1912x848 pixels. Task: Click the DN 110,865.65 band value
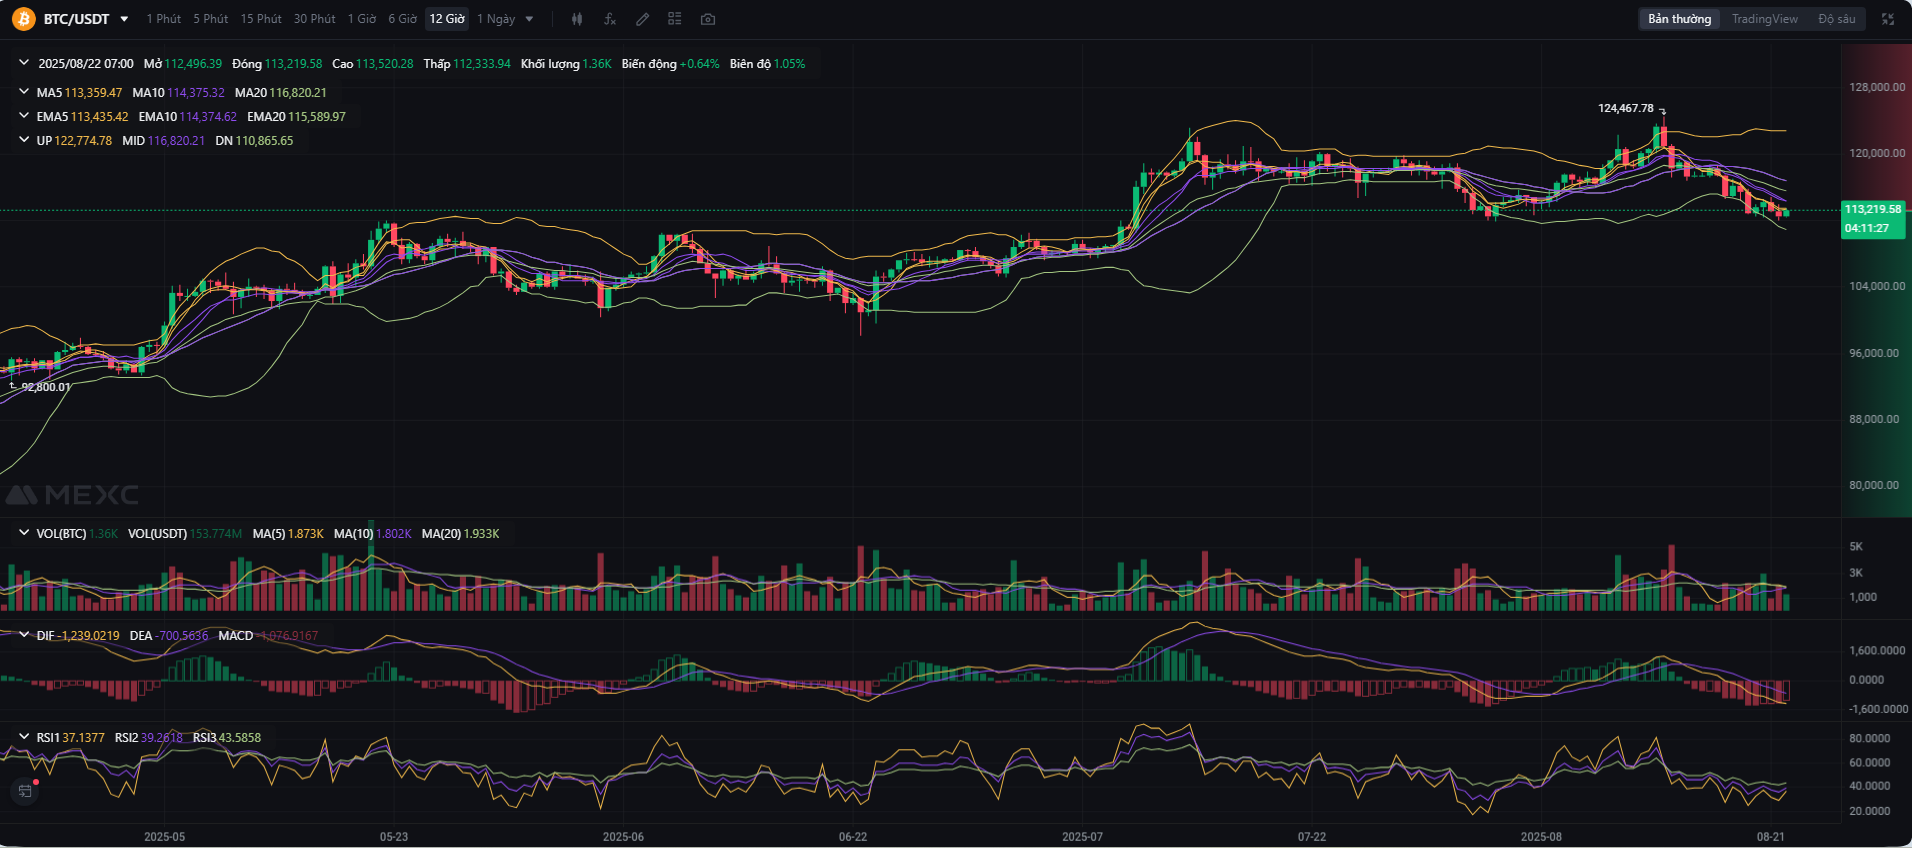point(264,140)
